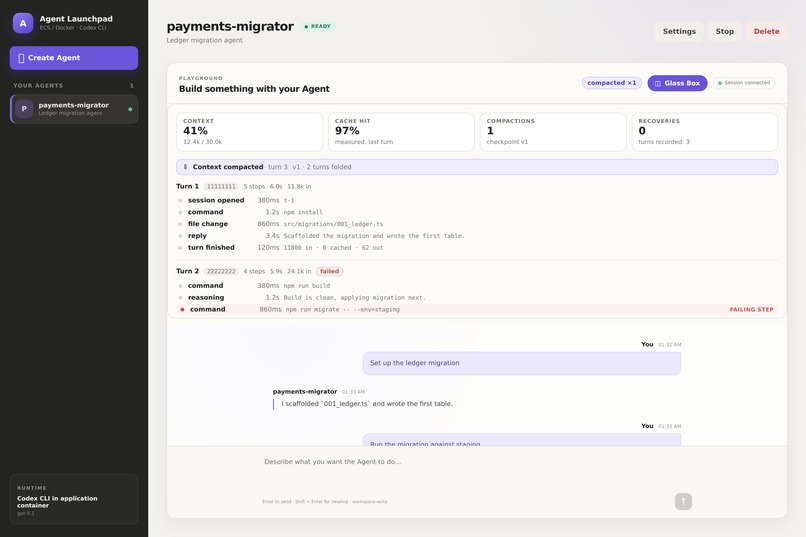This screenshot has height=537, width=806.
Task: Collapse the Turn 1 header
Action: pyautogui.click(x=244, y=187)
